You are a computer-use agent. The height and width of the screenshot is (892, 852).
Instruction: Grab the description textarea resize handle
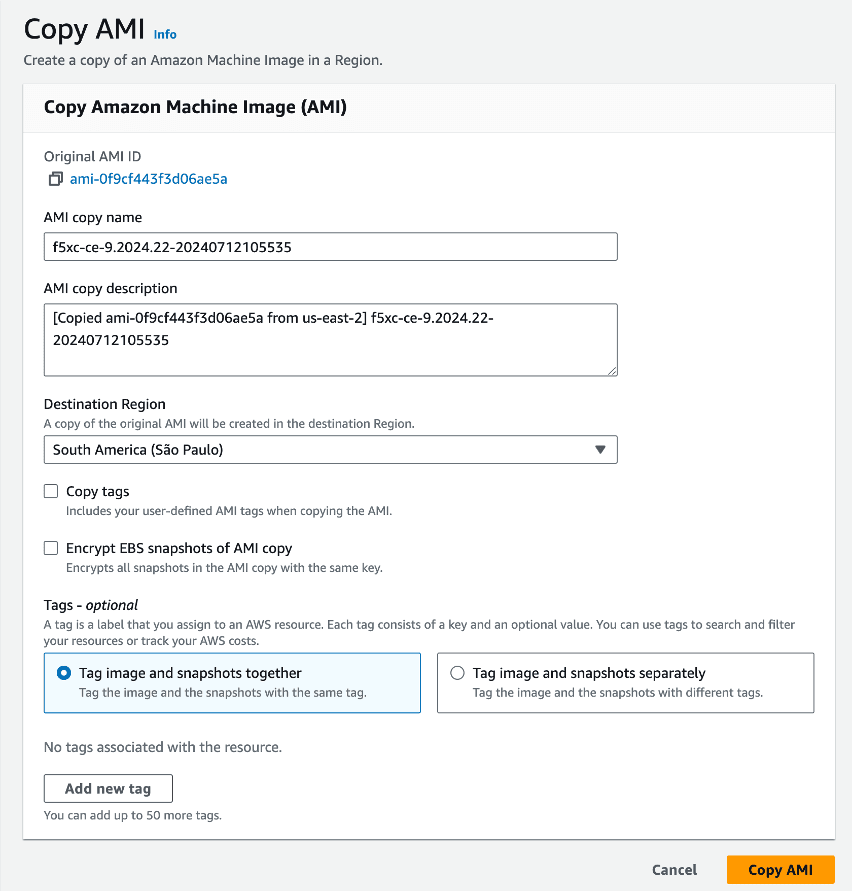pyautogui.click(x=611, y=369)
